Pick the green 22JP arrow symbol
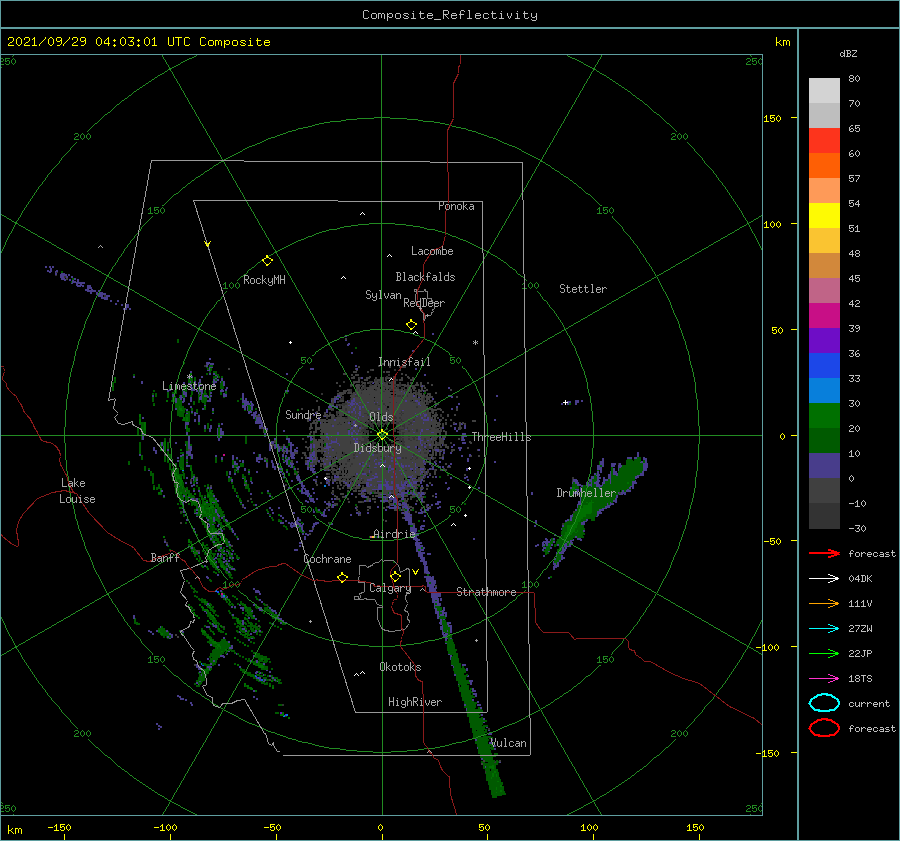 (824, 653)
